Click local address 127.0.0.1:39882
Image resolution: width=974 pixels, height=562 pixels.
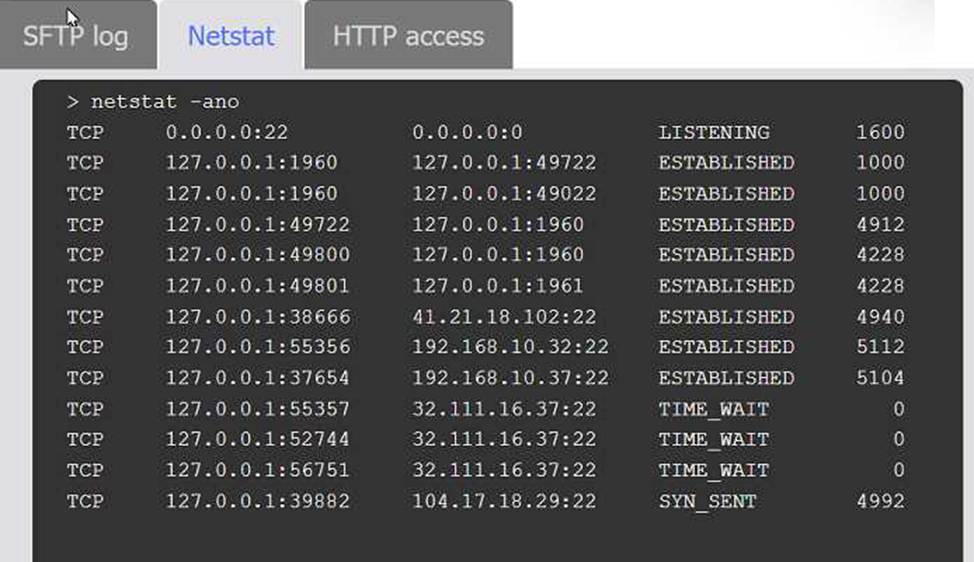258,501
